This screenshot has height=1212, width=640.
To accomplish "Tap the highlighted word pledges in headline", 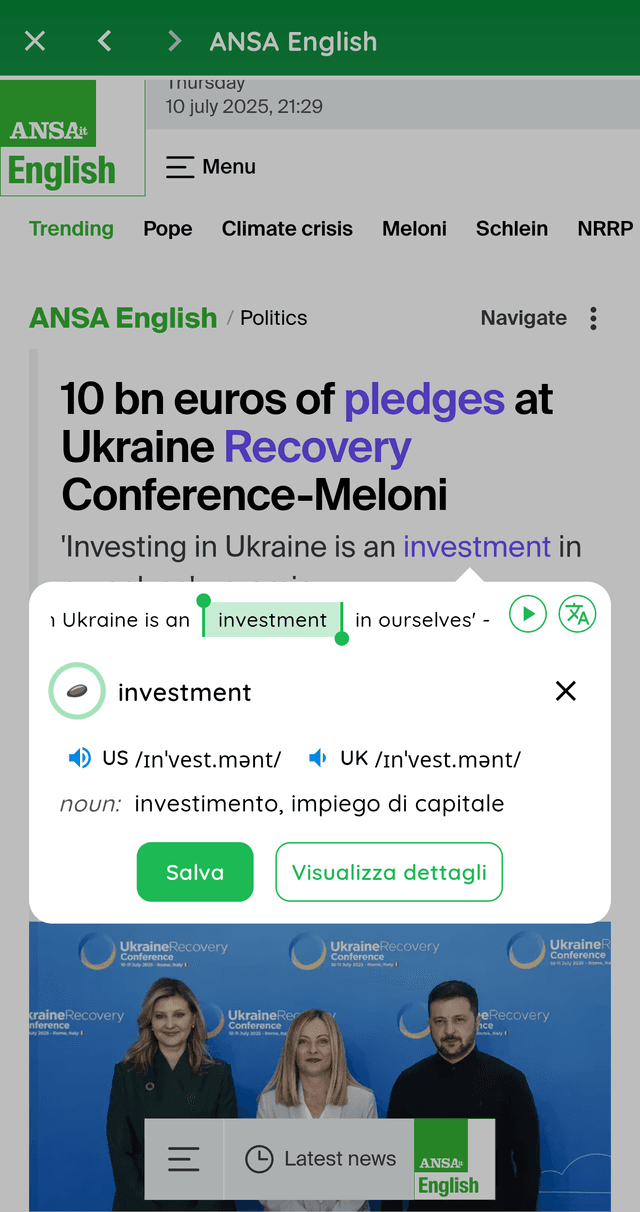I will point(424,399).
